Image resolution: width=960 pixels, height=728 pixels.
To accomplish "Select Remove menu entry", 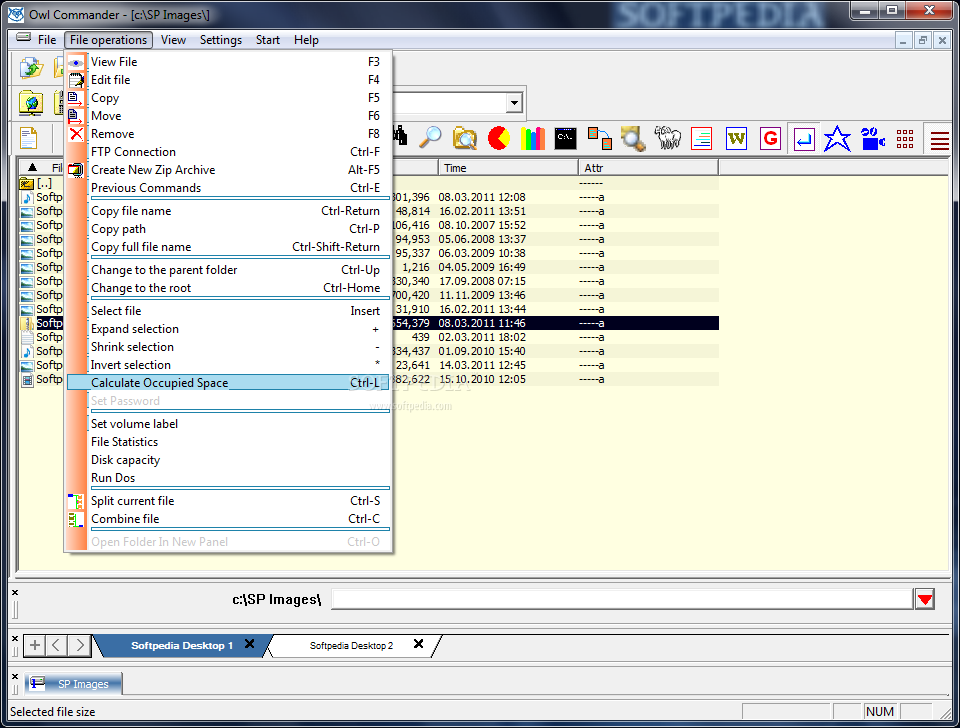I will click(x=228, y=133).
